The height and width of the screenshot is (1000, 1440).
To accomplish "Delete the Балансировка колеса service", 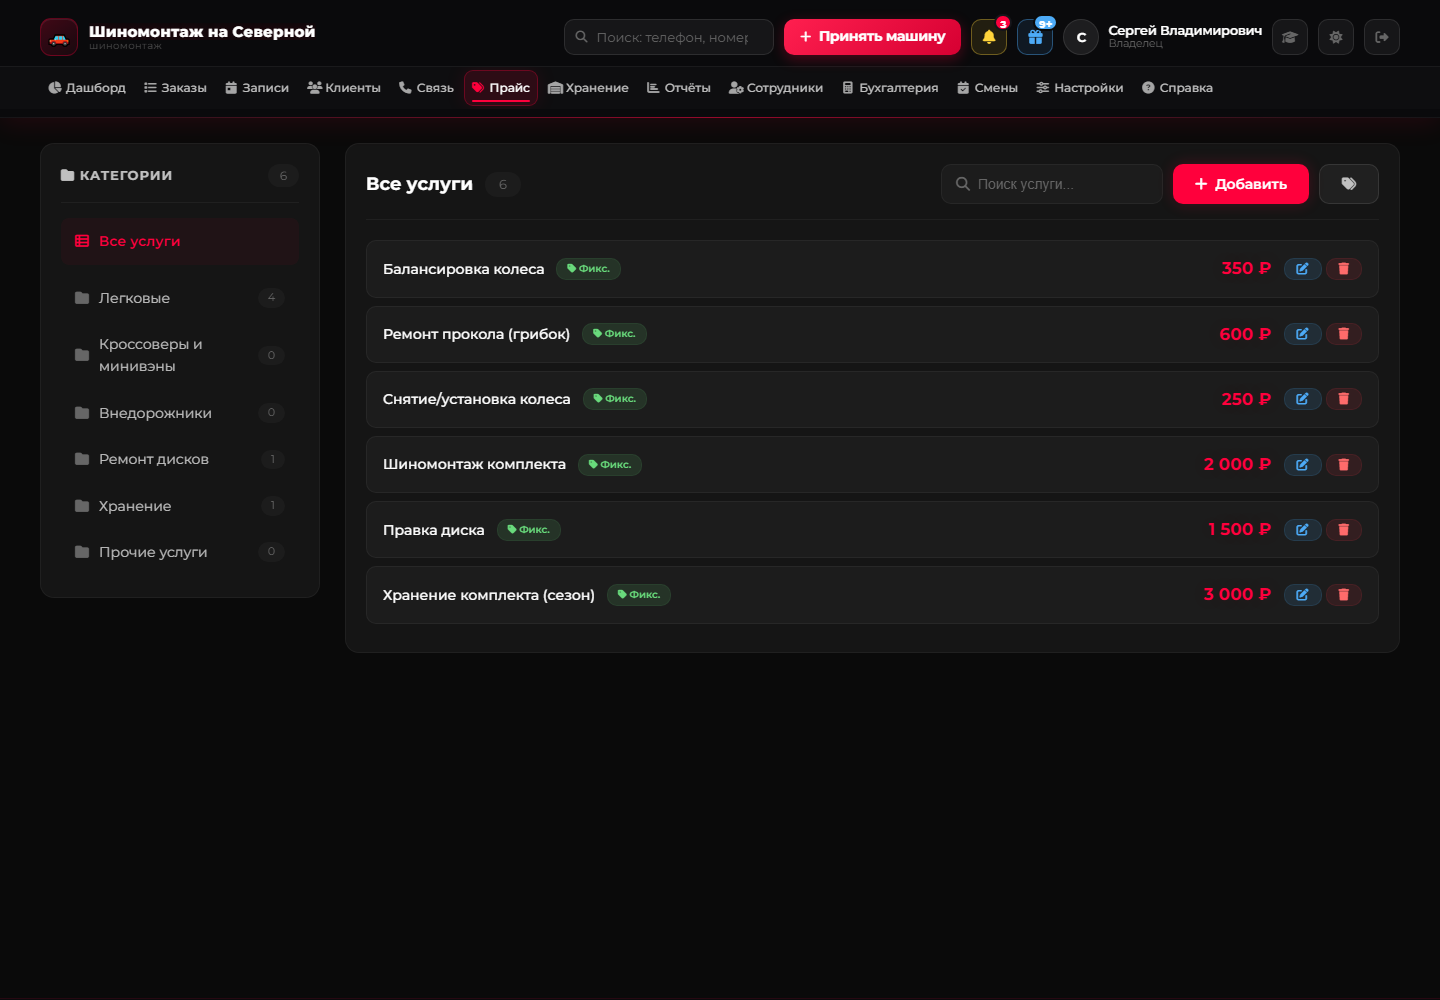I will 1344,269.
